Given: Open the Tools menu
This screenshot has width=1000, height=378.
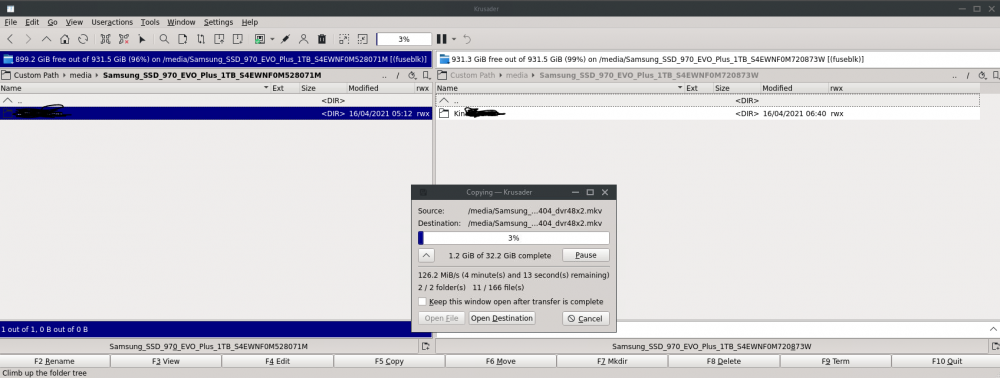Looking at the screenshot, I should (150, 22).
